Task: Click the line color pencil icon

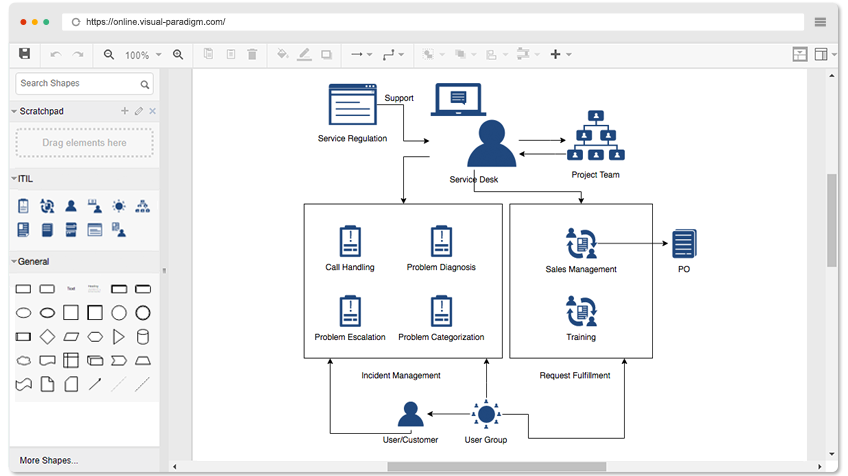Action: pyautogui.click(x=304, y=54)
